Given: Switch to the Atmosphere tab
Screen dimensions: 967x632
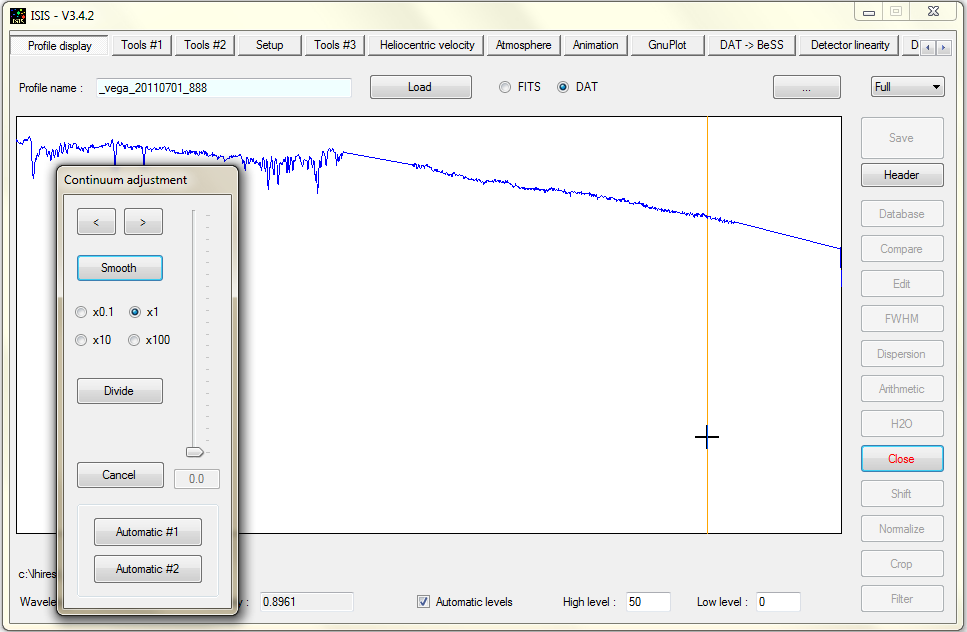Looking at the screenshot, I should click(x=523, y=45).
